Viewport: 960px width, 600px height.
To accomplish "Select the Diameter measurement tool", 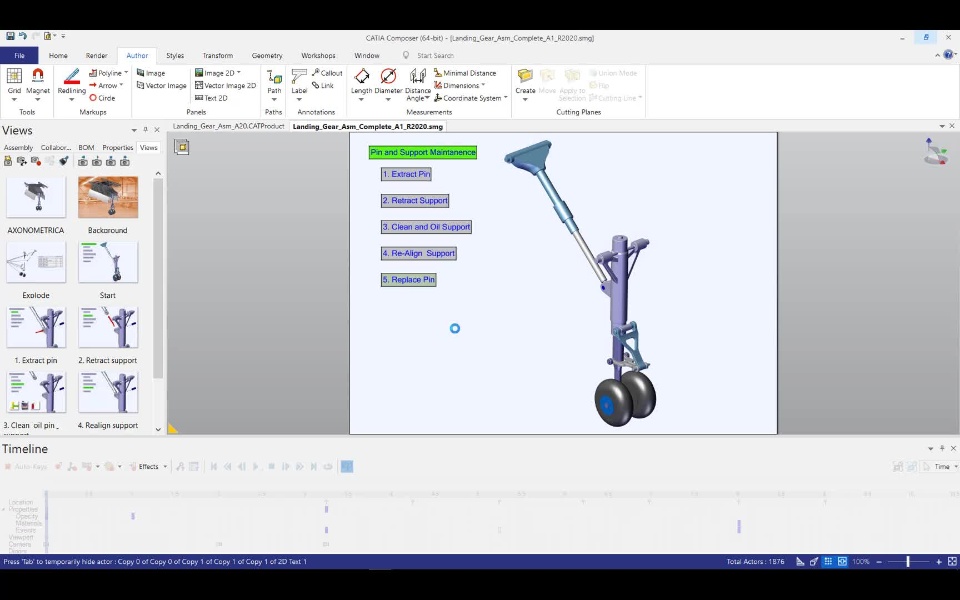I will click(388, 81).
